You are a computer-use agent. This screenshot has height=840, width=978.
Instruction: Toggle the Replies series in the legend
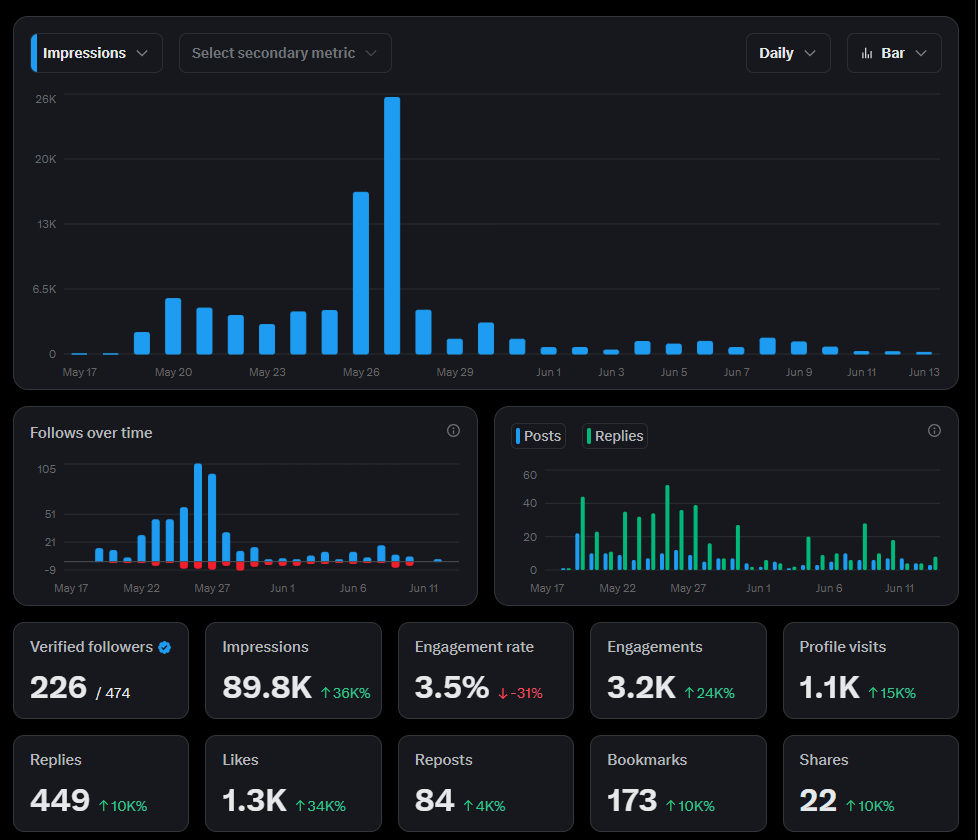614,436
